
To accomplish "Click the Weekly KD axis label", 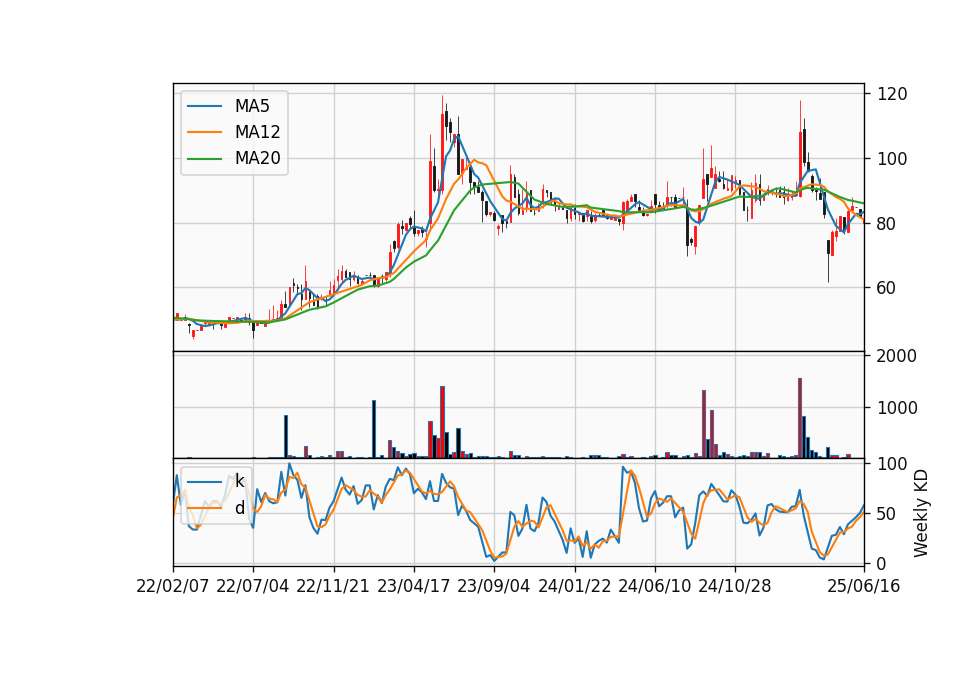I will 921,513.
